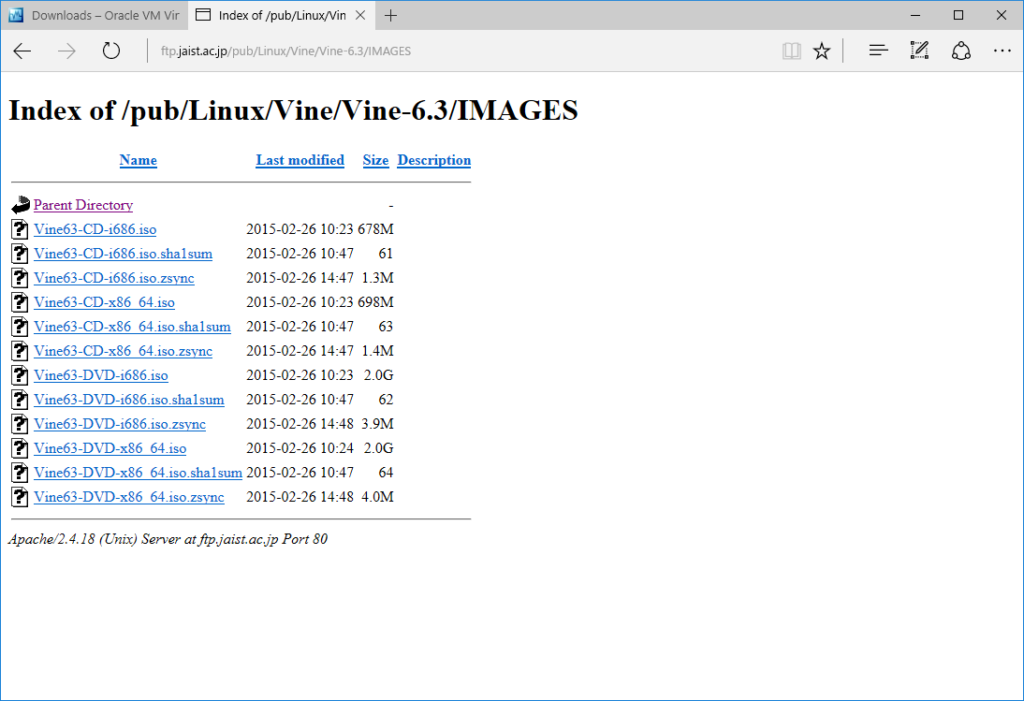
Task: Refresh the current page
Action: click(x=109, y=50)
